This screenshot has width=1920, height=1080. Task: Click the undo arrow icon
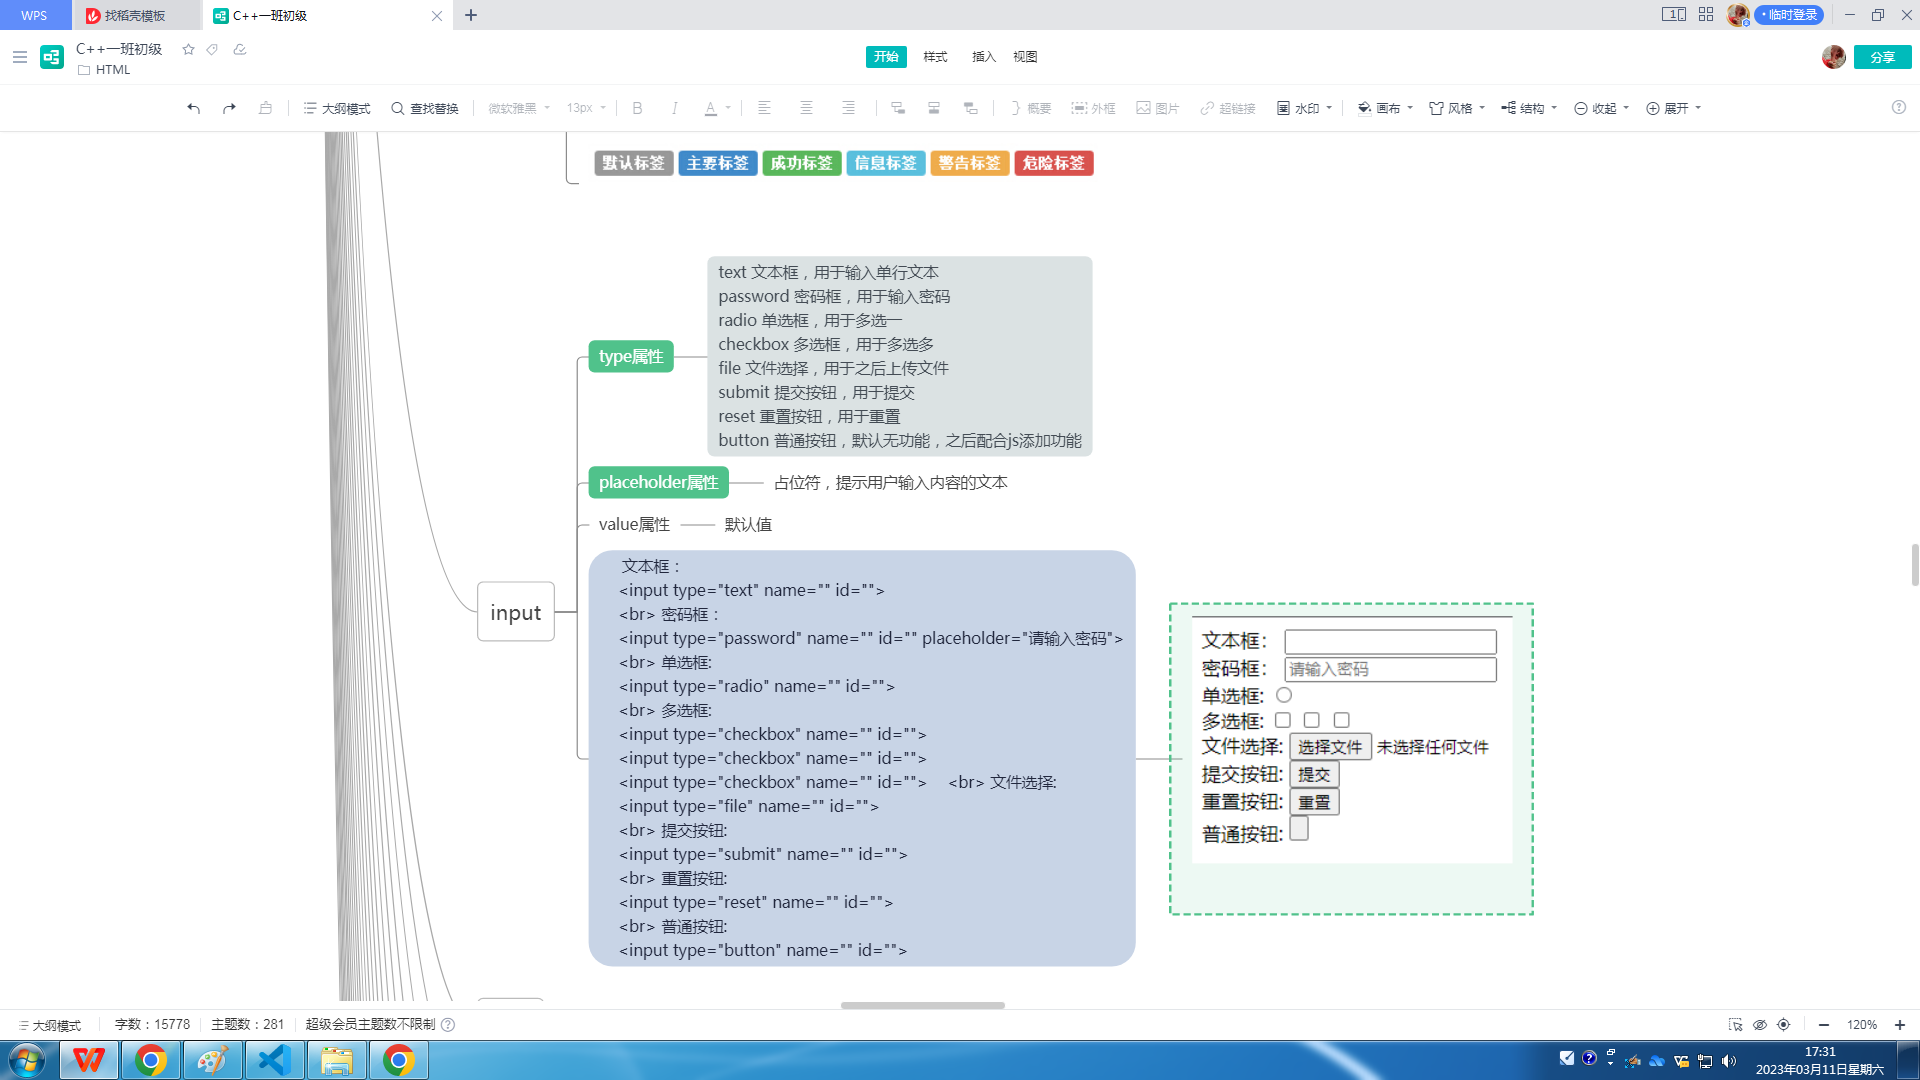[x=193, y=108]
